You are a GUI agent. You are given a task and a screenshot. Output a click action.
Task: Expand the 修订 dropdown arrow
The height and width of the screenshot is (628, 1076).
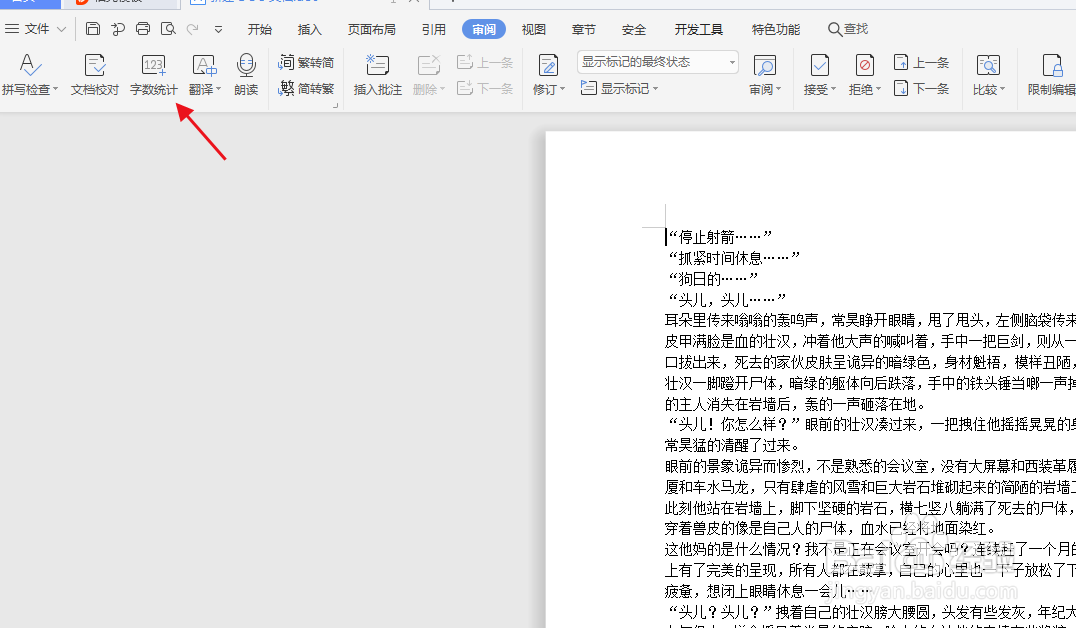coord(563,89)
